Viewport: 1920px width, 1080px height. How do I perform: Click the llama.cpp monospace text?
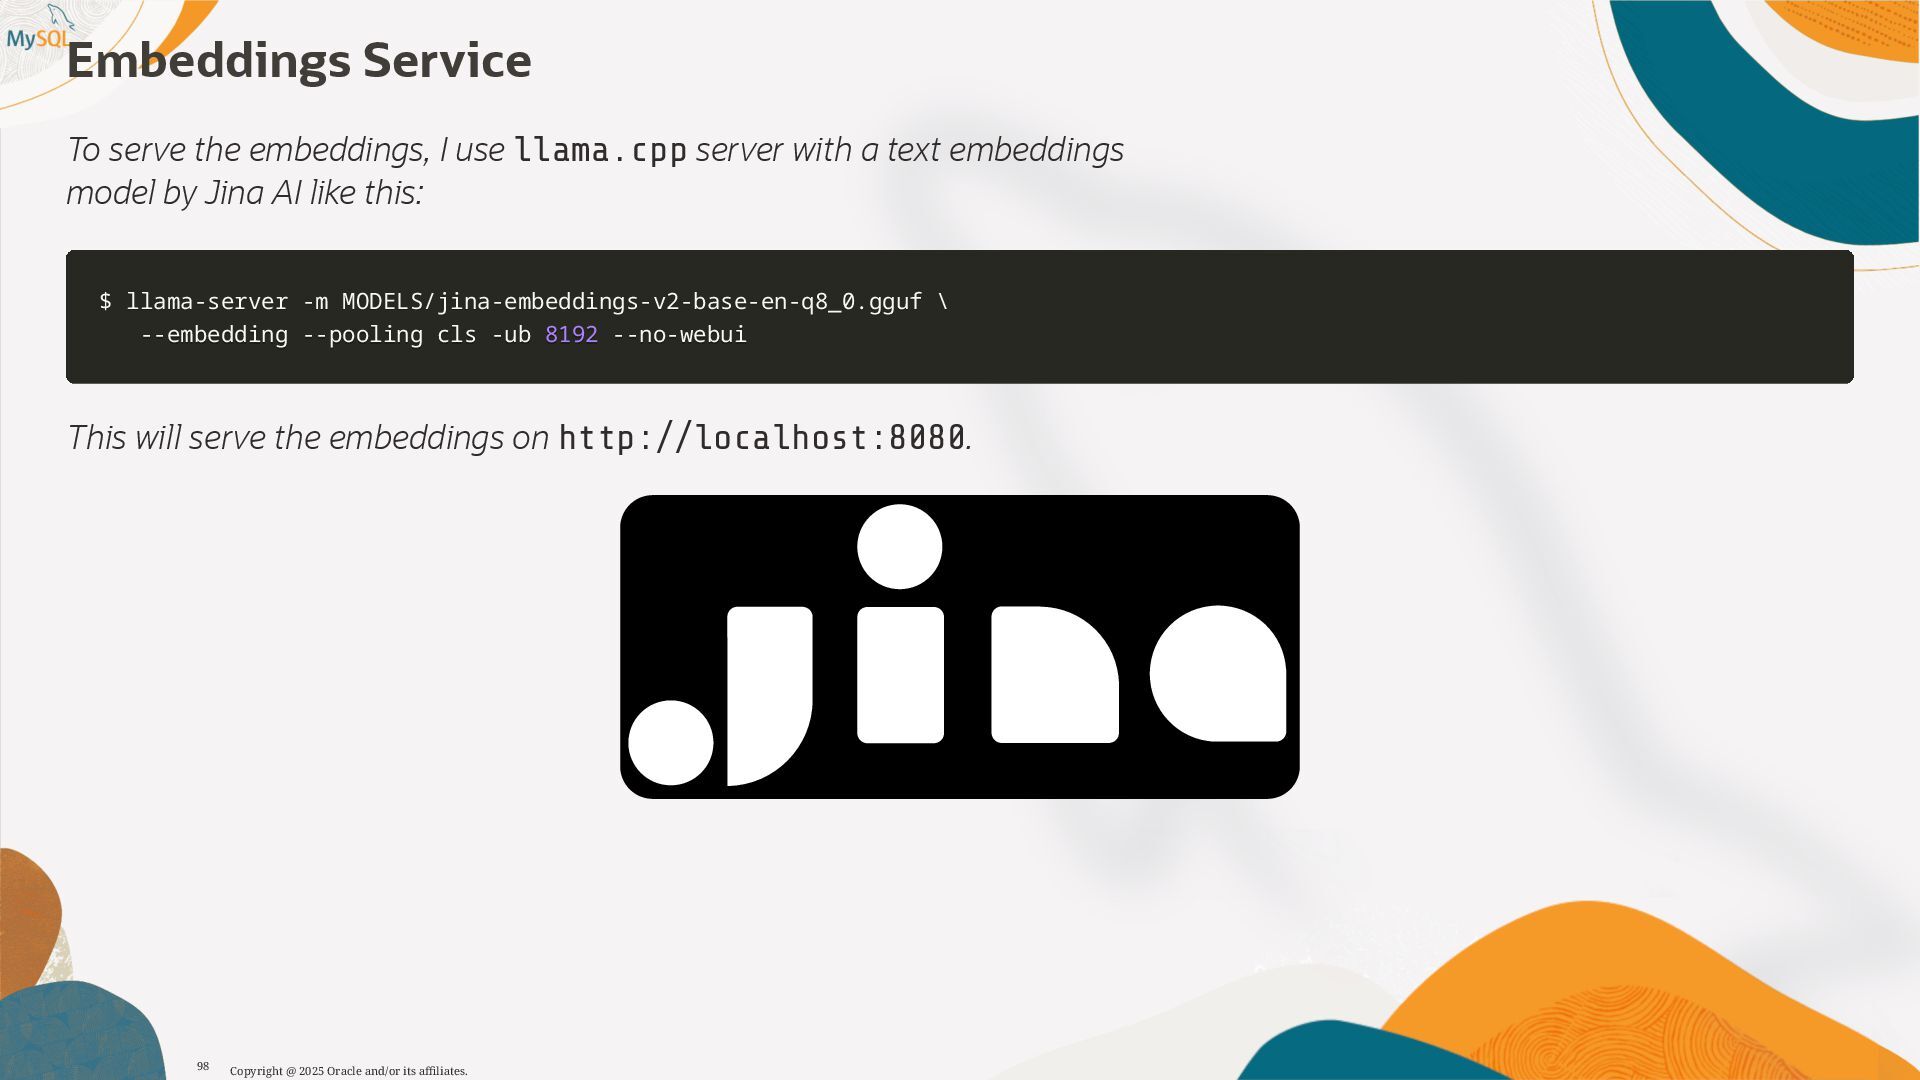click(600, 150)
